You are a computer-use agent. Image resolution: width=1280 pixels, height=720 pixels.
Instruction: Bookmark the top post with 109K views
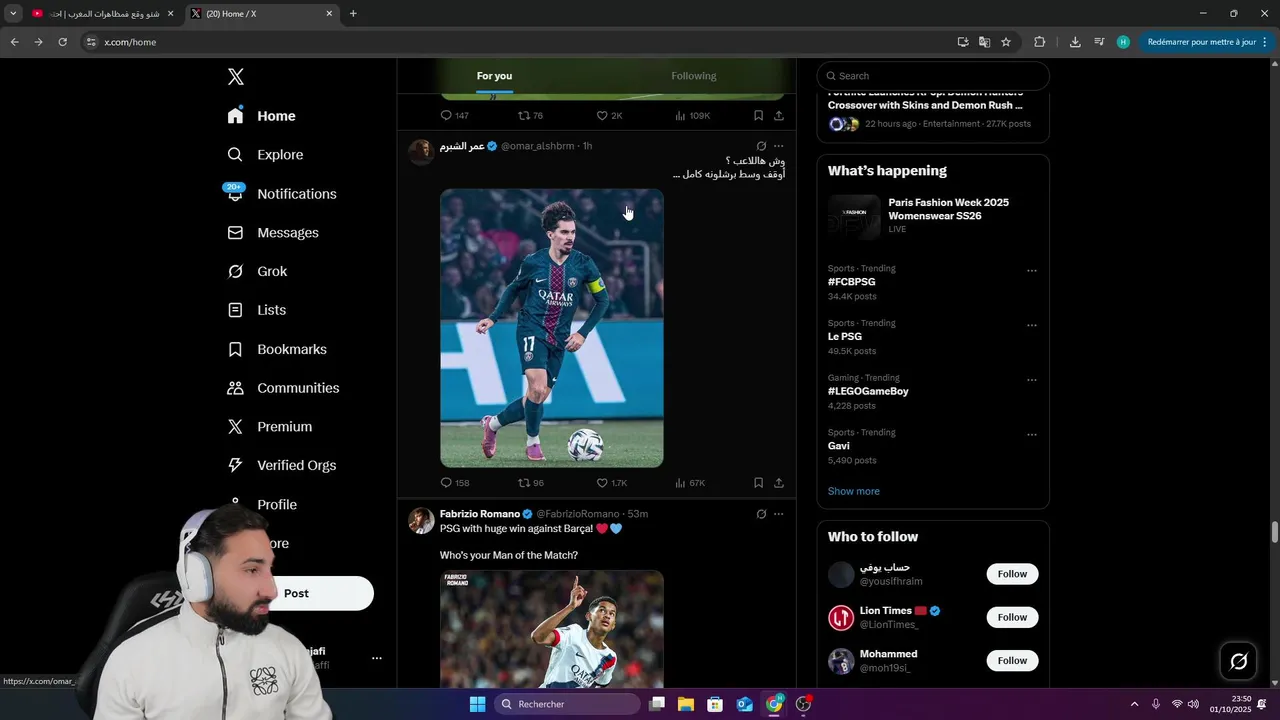tap(758, 116)
